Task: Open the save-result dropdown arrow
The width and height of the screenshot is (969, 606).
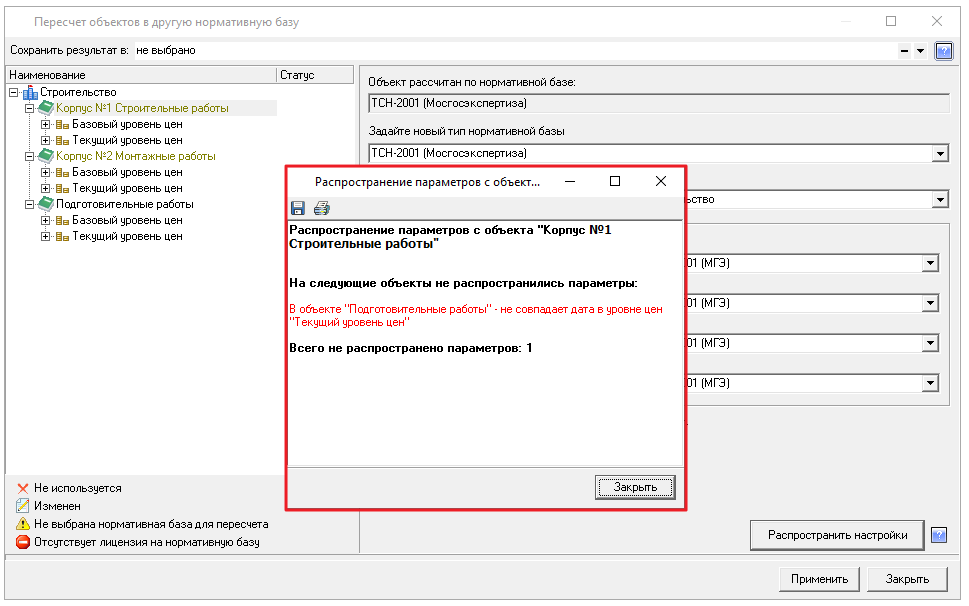Action: [x=920, y=51]
